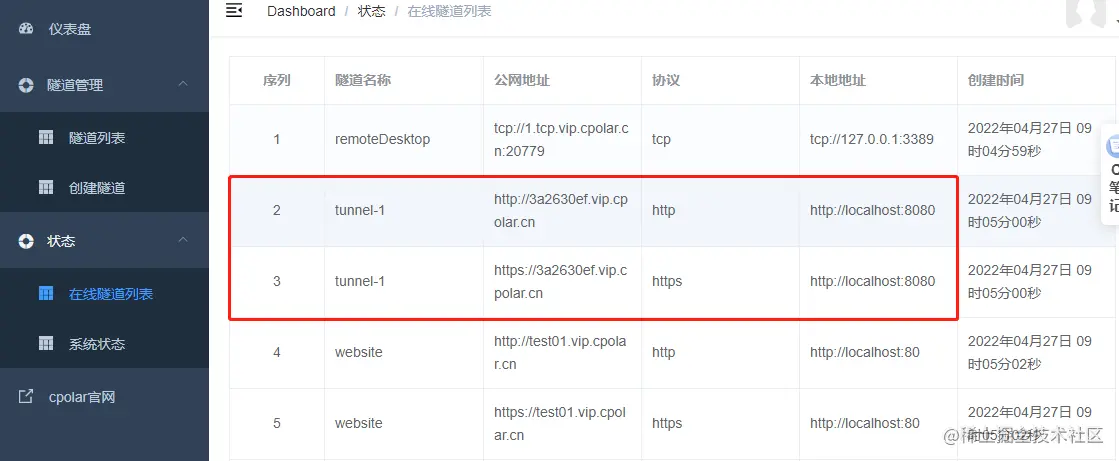Click tunnel-1 name in row 2
This screenshot has height=461, width=1119.
click(360, 211)
